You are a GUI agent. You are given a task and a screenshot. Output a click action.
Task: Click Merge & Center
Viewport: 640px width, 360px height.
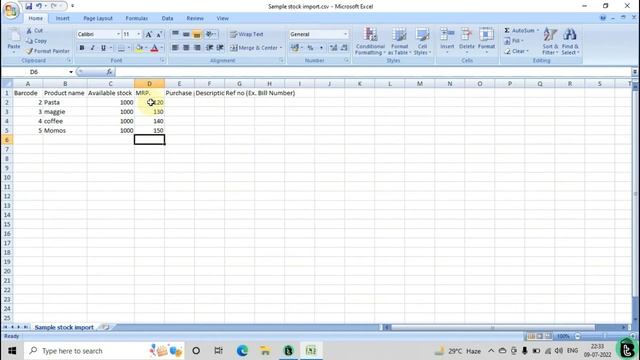[253, 48]
